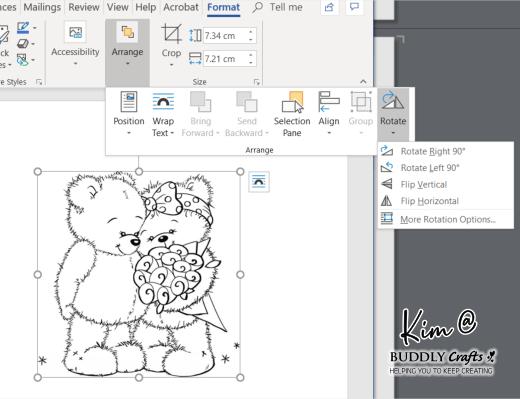
Task: Select Rotate Left 90° option
Action: [x=445, y=168]
